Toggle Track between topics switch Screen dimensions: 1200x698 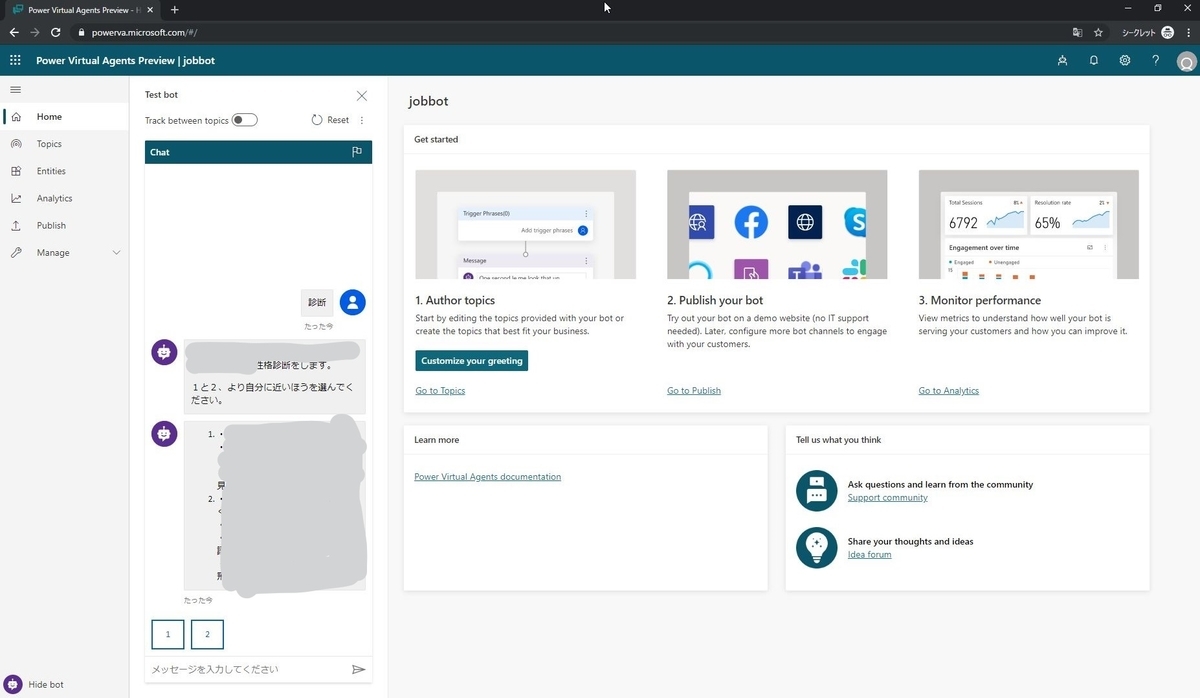click(245, 120)
